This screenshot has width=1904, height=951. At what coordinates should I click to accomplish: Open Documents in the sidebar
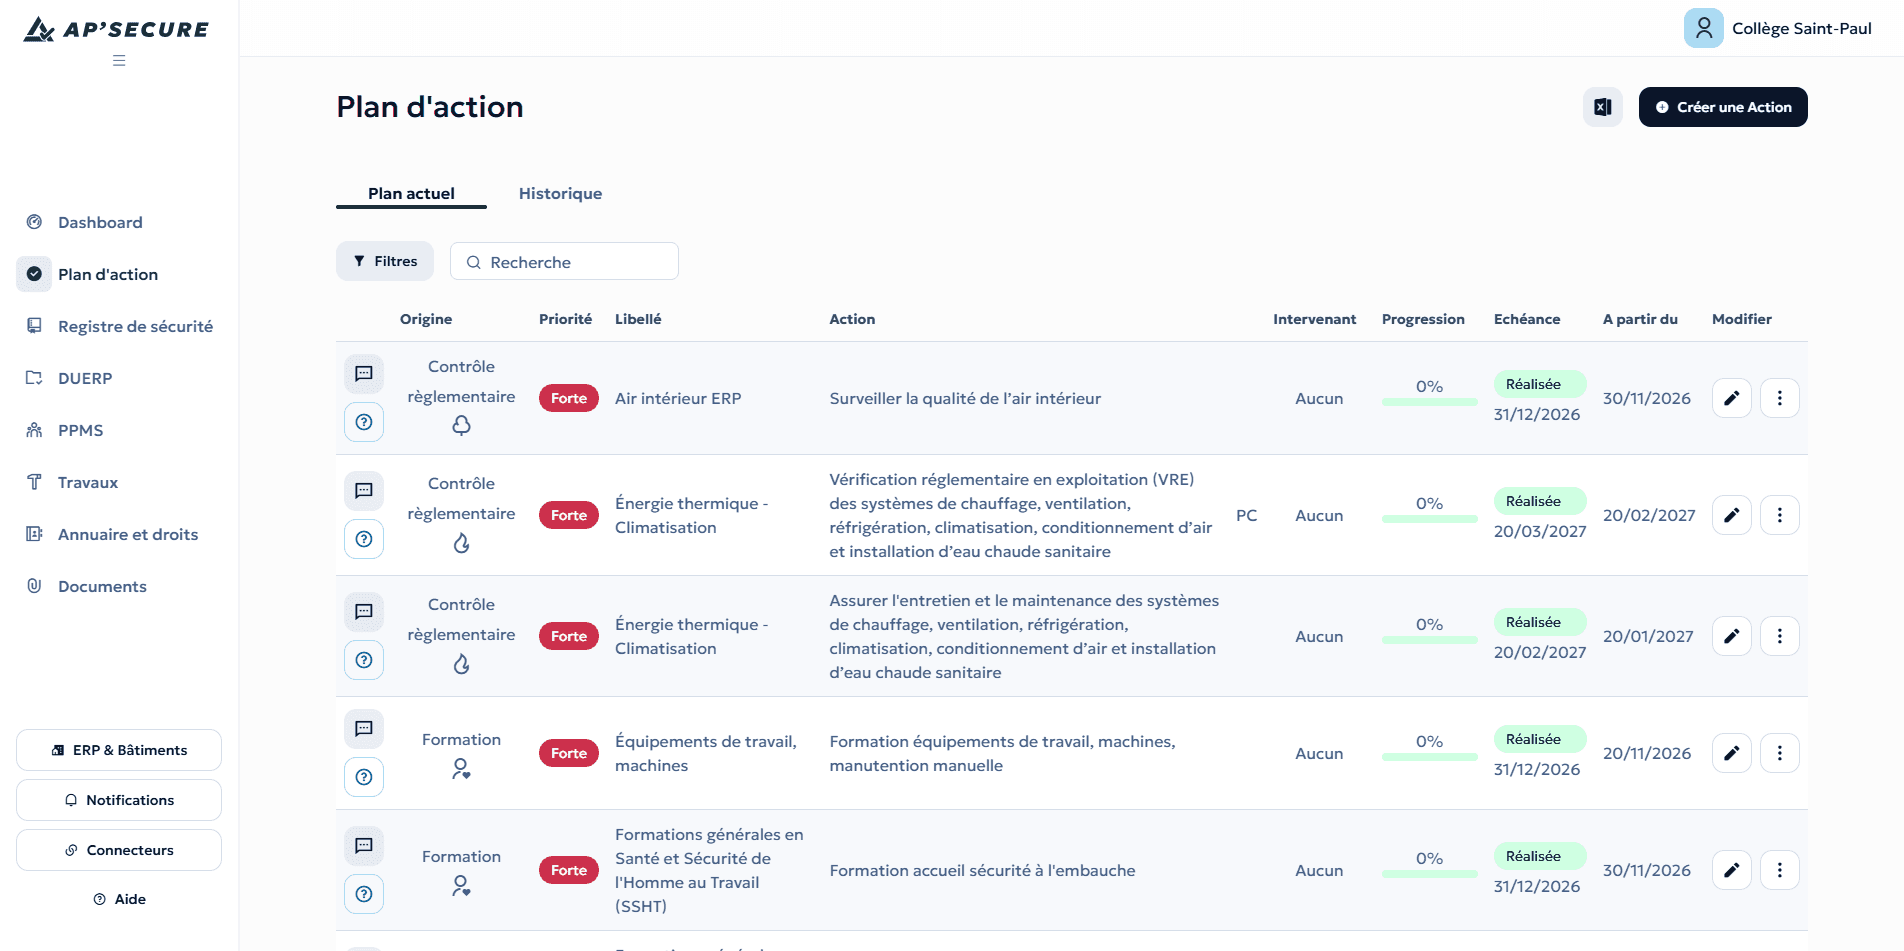[x=102, y=586]
